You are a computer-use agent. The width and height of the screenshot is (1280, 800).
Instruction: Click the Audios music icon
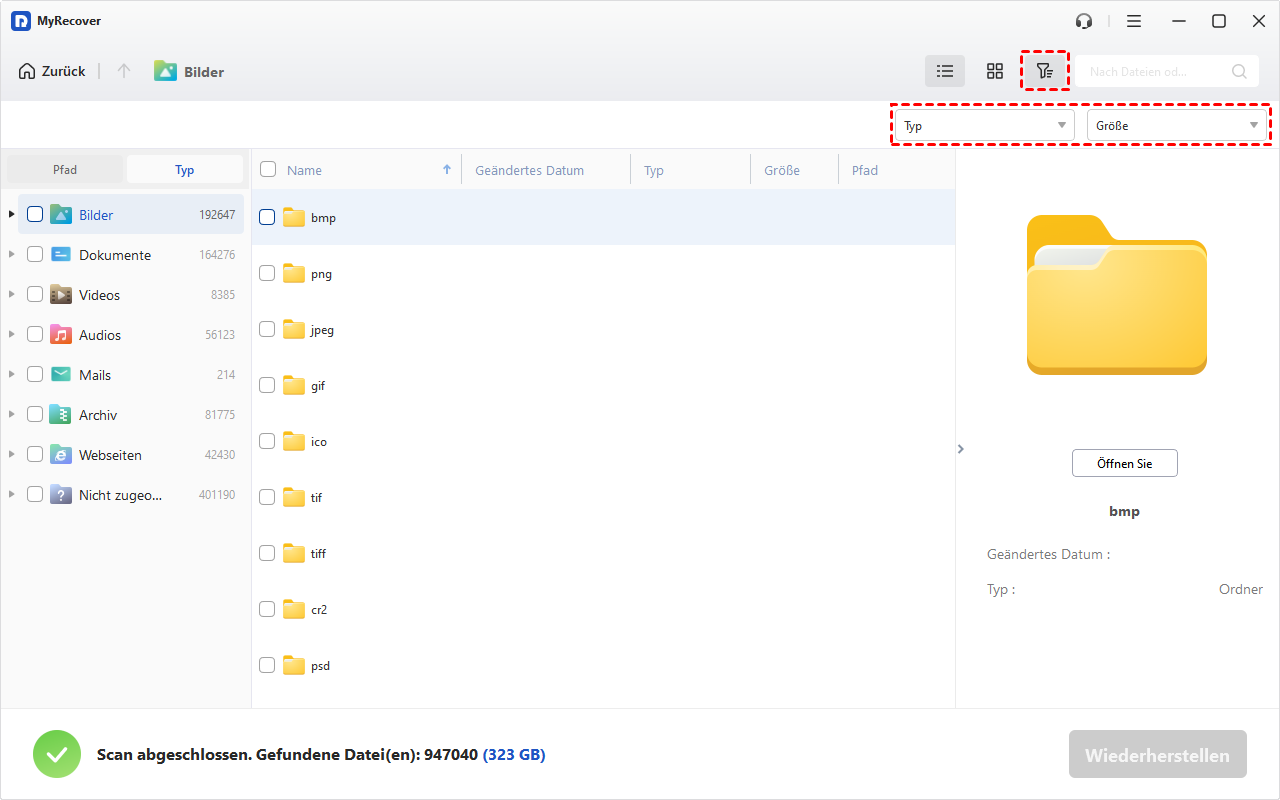(61, 335)
